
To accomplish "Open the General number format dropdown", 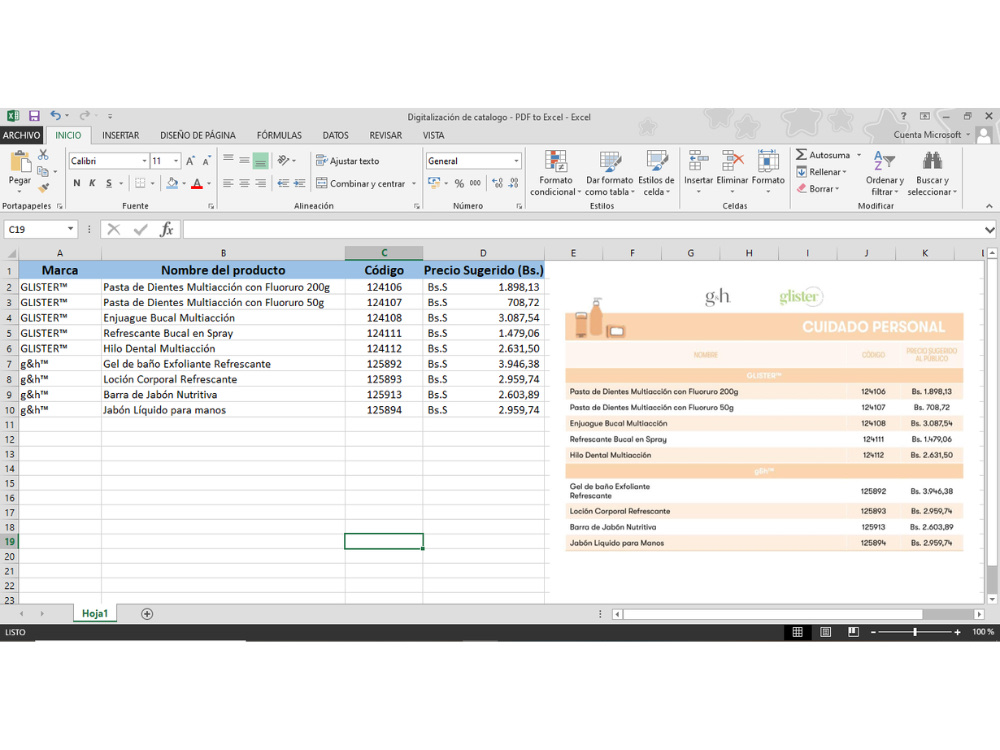I will point(516,161).
